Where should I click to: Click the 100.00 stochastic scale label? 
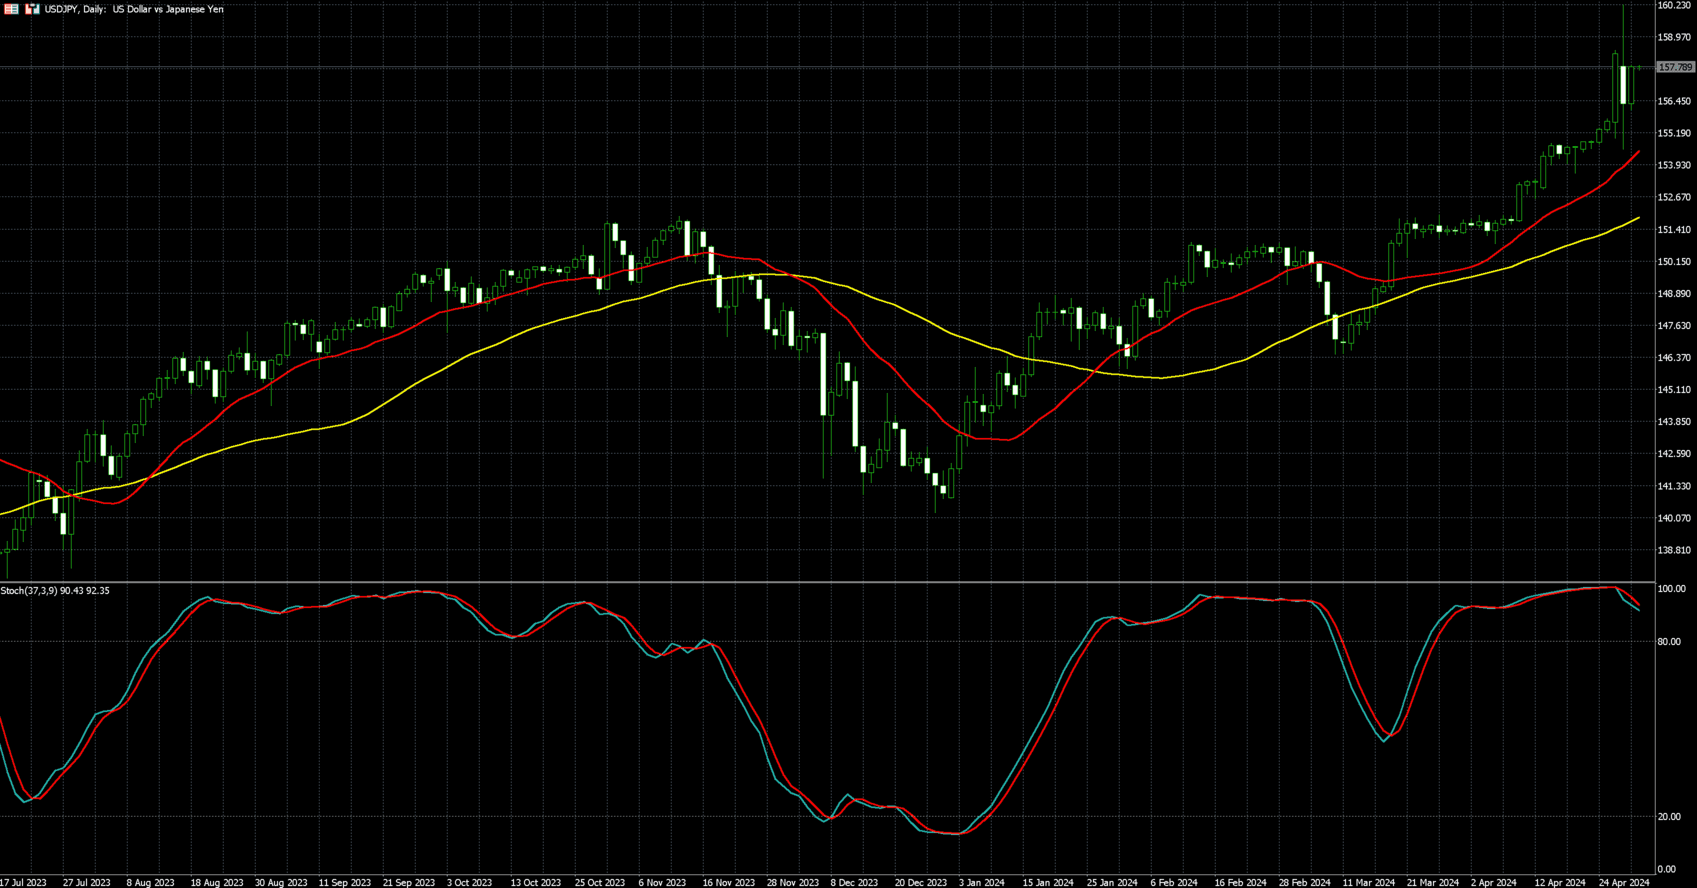[1671, 589]
